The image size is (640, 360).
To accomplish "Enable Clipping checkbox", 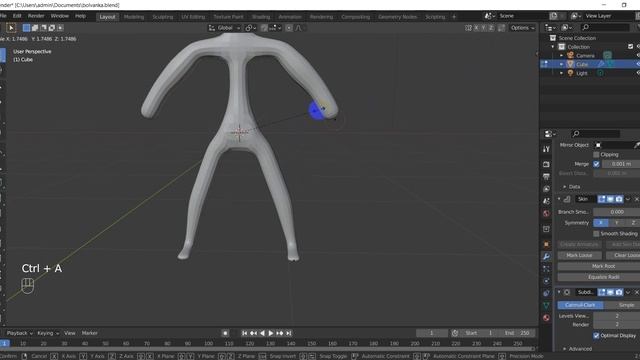I will (596, 155).
